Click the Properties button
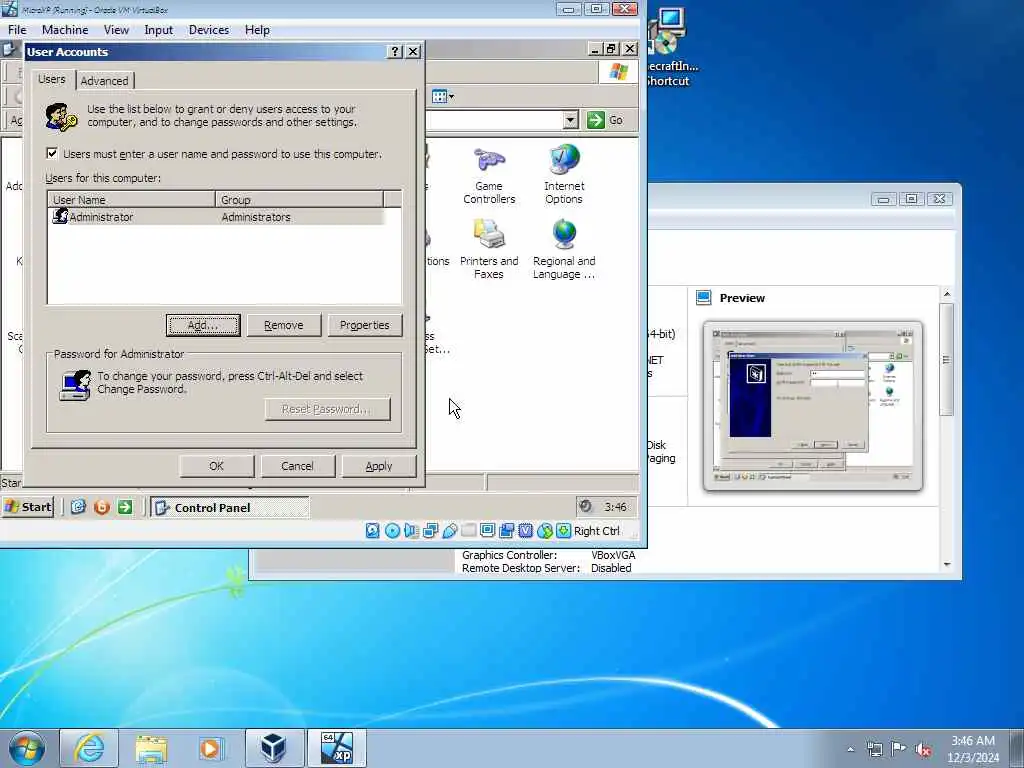This screenshot has width=1024, height=768. tap(364, 325)
